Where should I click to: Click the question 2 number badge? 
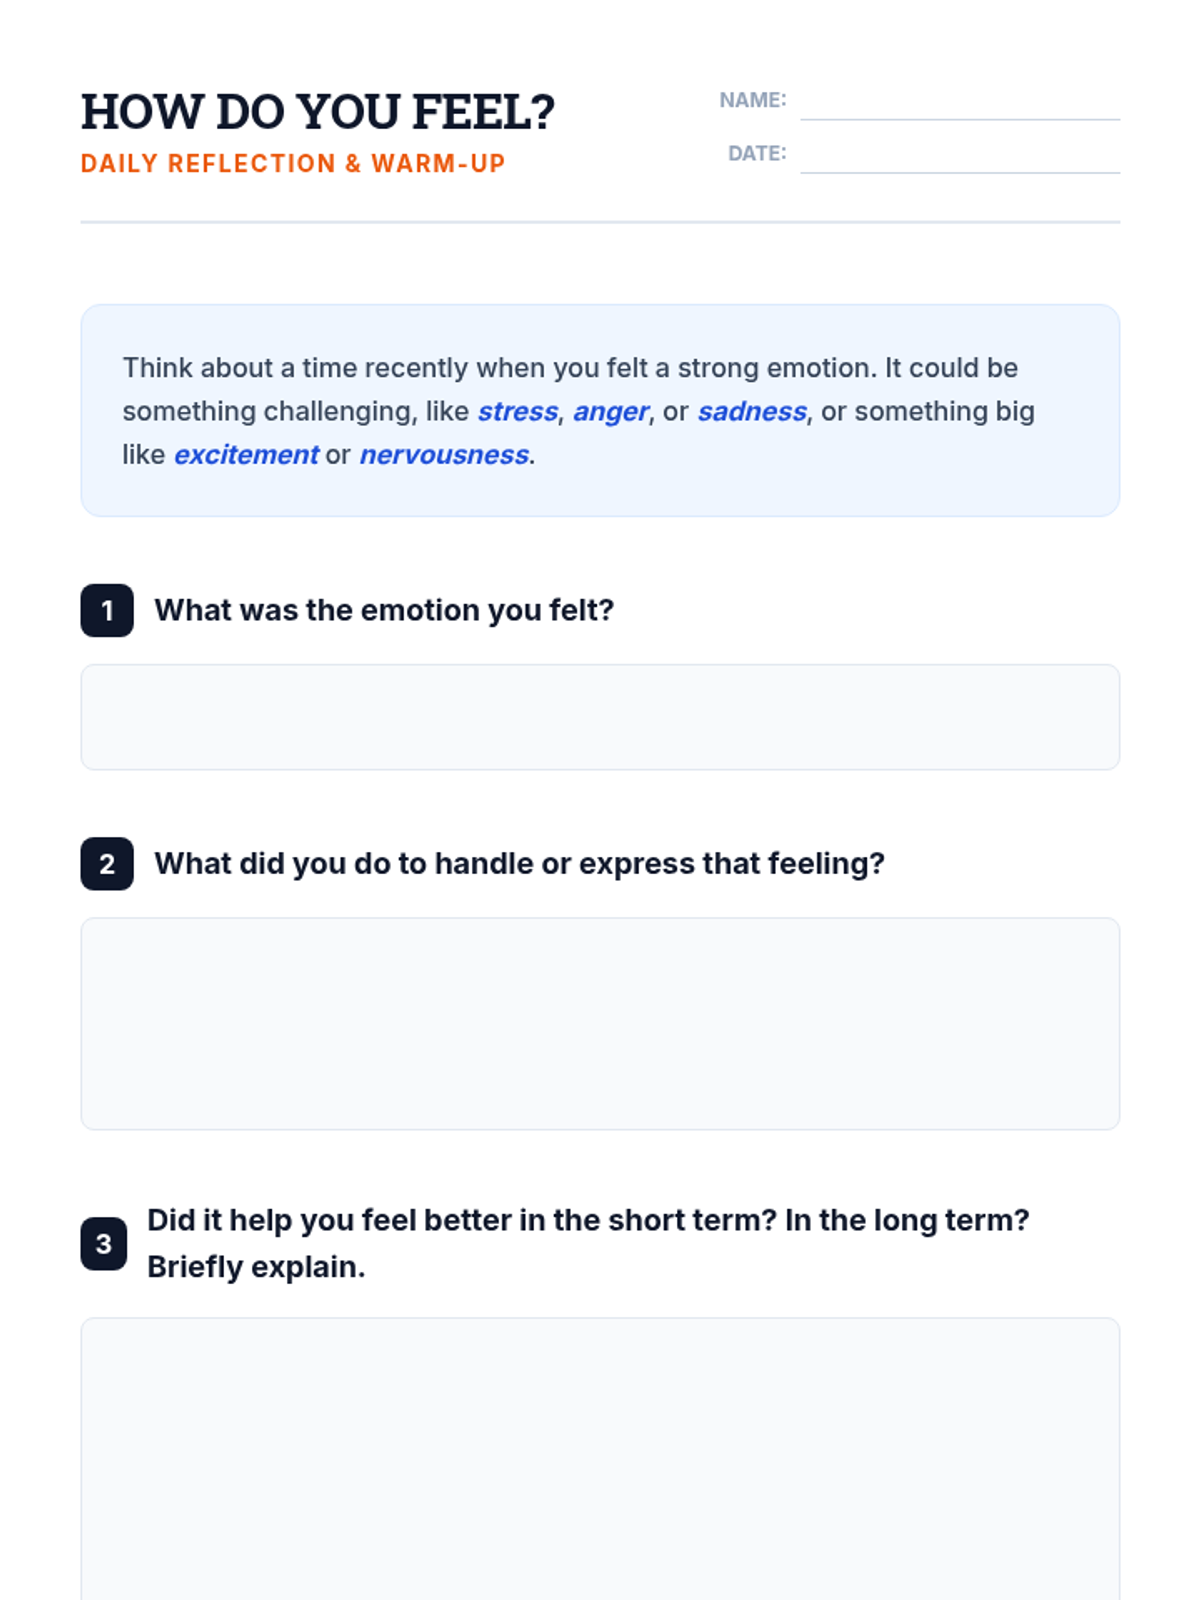pos(107,864)
